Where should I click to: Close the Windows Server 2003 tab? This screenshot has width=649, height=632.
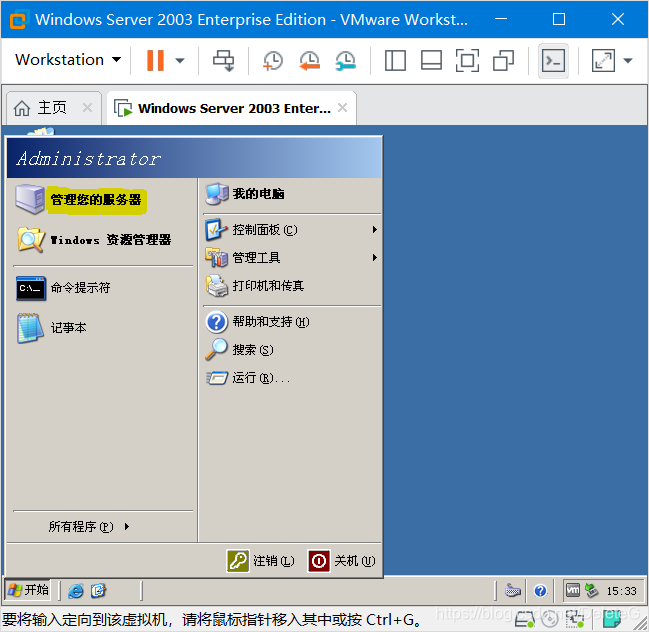tap(342, 108)
